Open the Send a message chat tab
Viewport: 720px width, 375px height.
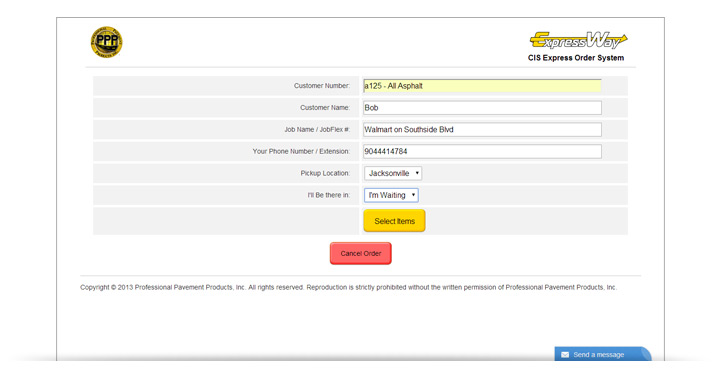[x=603, y=354]
